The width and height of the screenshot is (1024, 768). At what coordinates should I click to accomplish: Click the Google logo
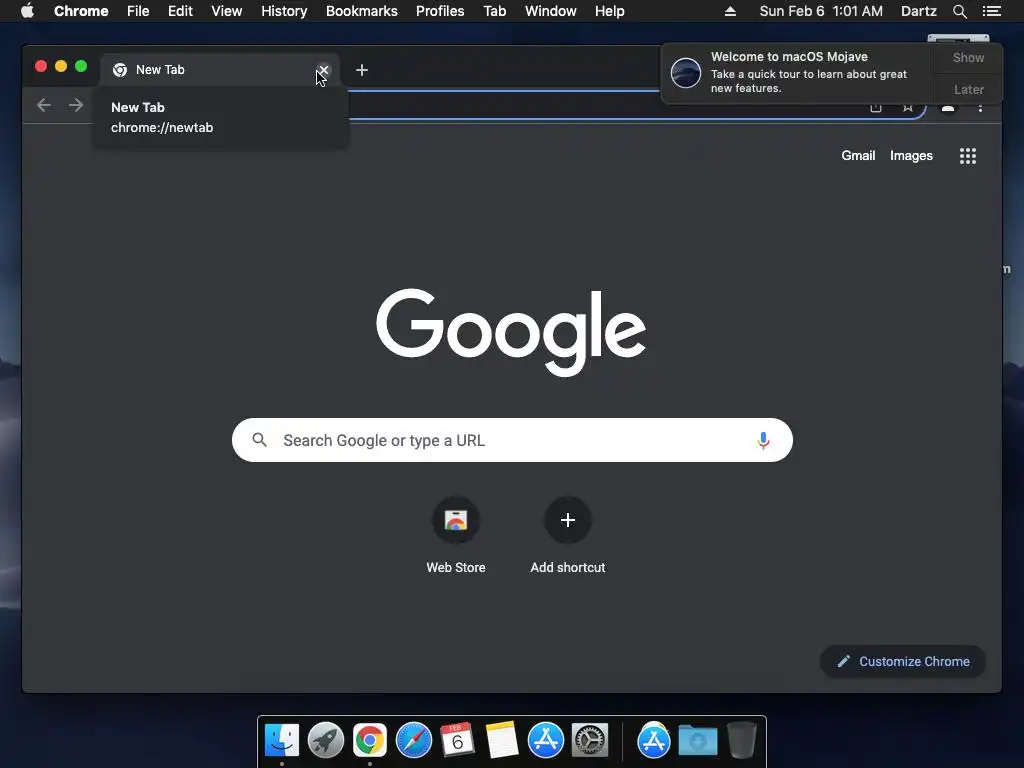(x=511, y=332)
